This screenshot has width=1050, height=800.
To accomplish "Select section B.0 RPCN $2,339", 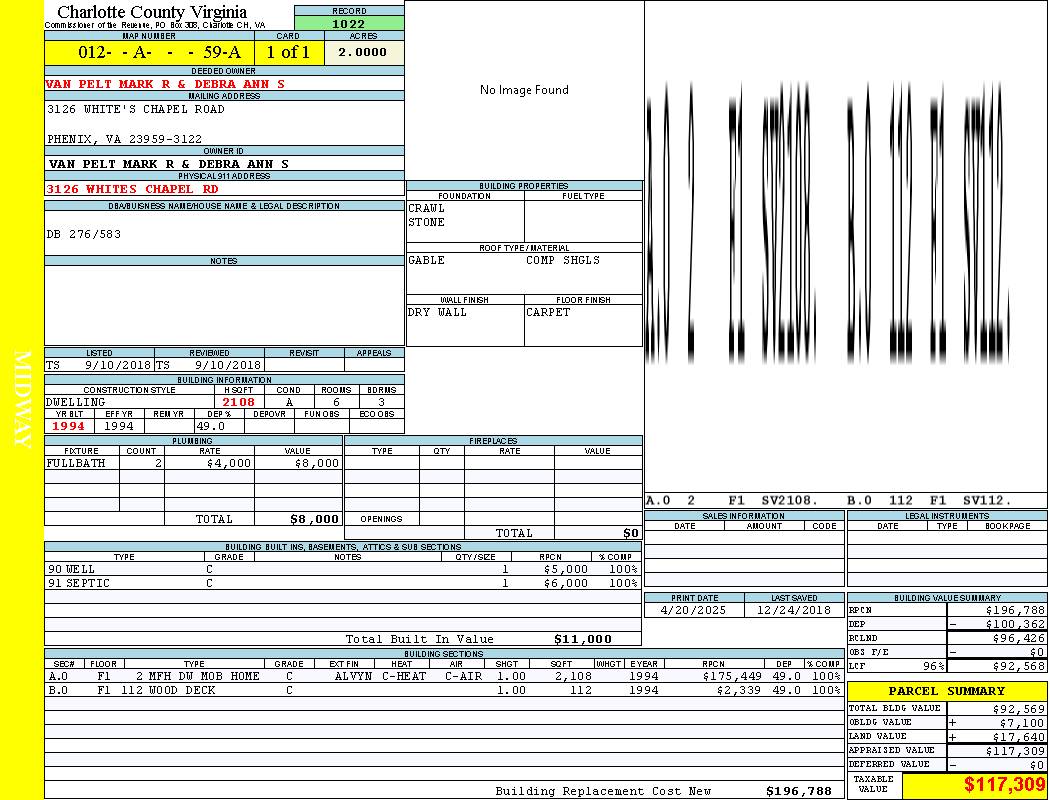I will point(739,691).
